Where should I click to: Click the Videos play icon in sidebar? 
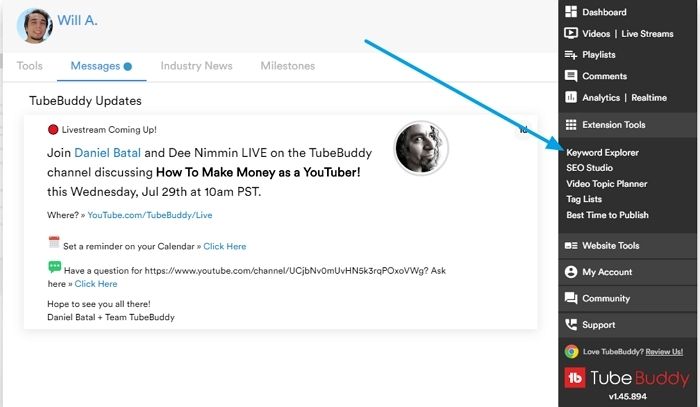pos(571,33)
